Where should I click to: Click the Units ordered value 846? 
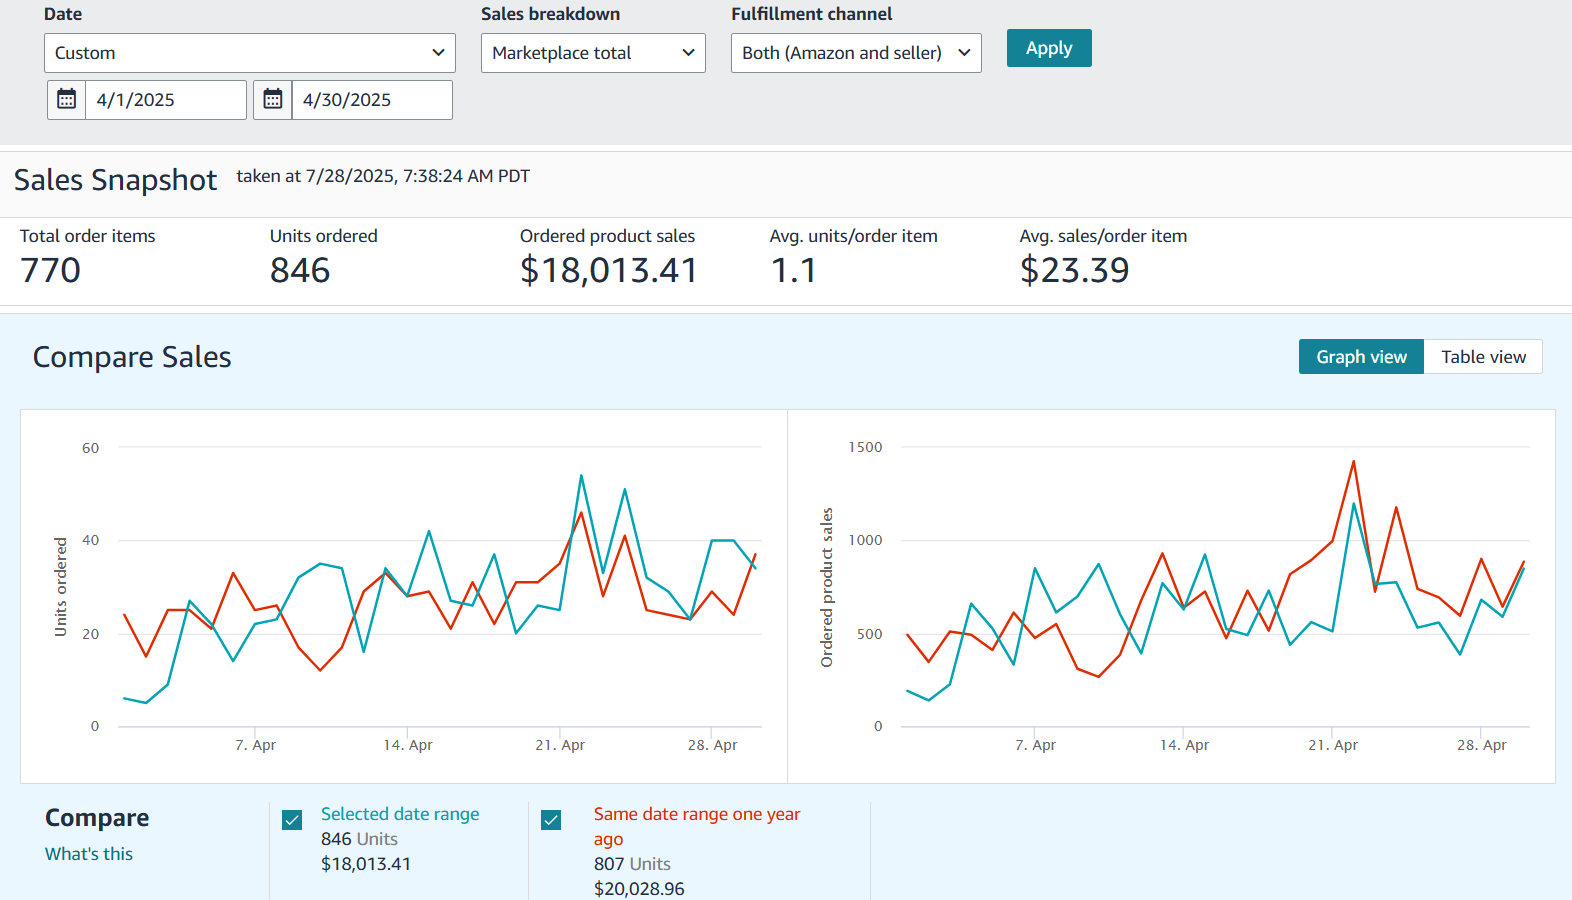pos(300,270)
